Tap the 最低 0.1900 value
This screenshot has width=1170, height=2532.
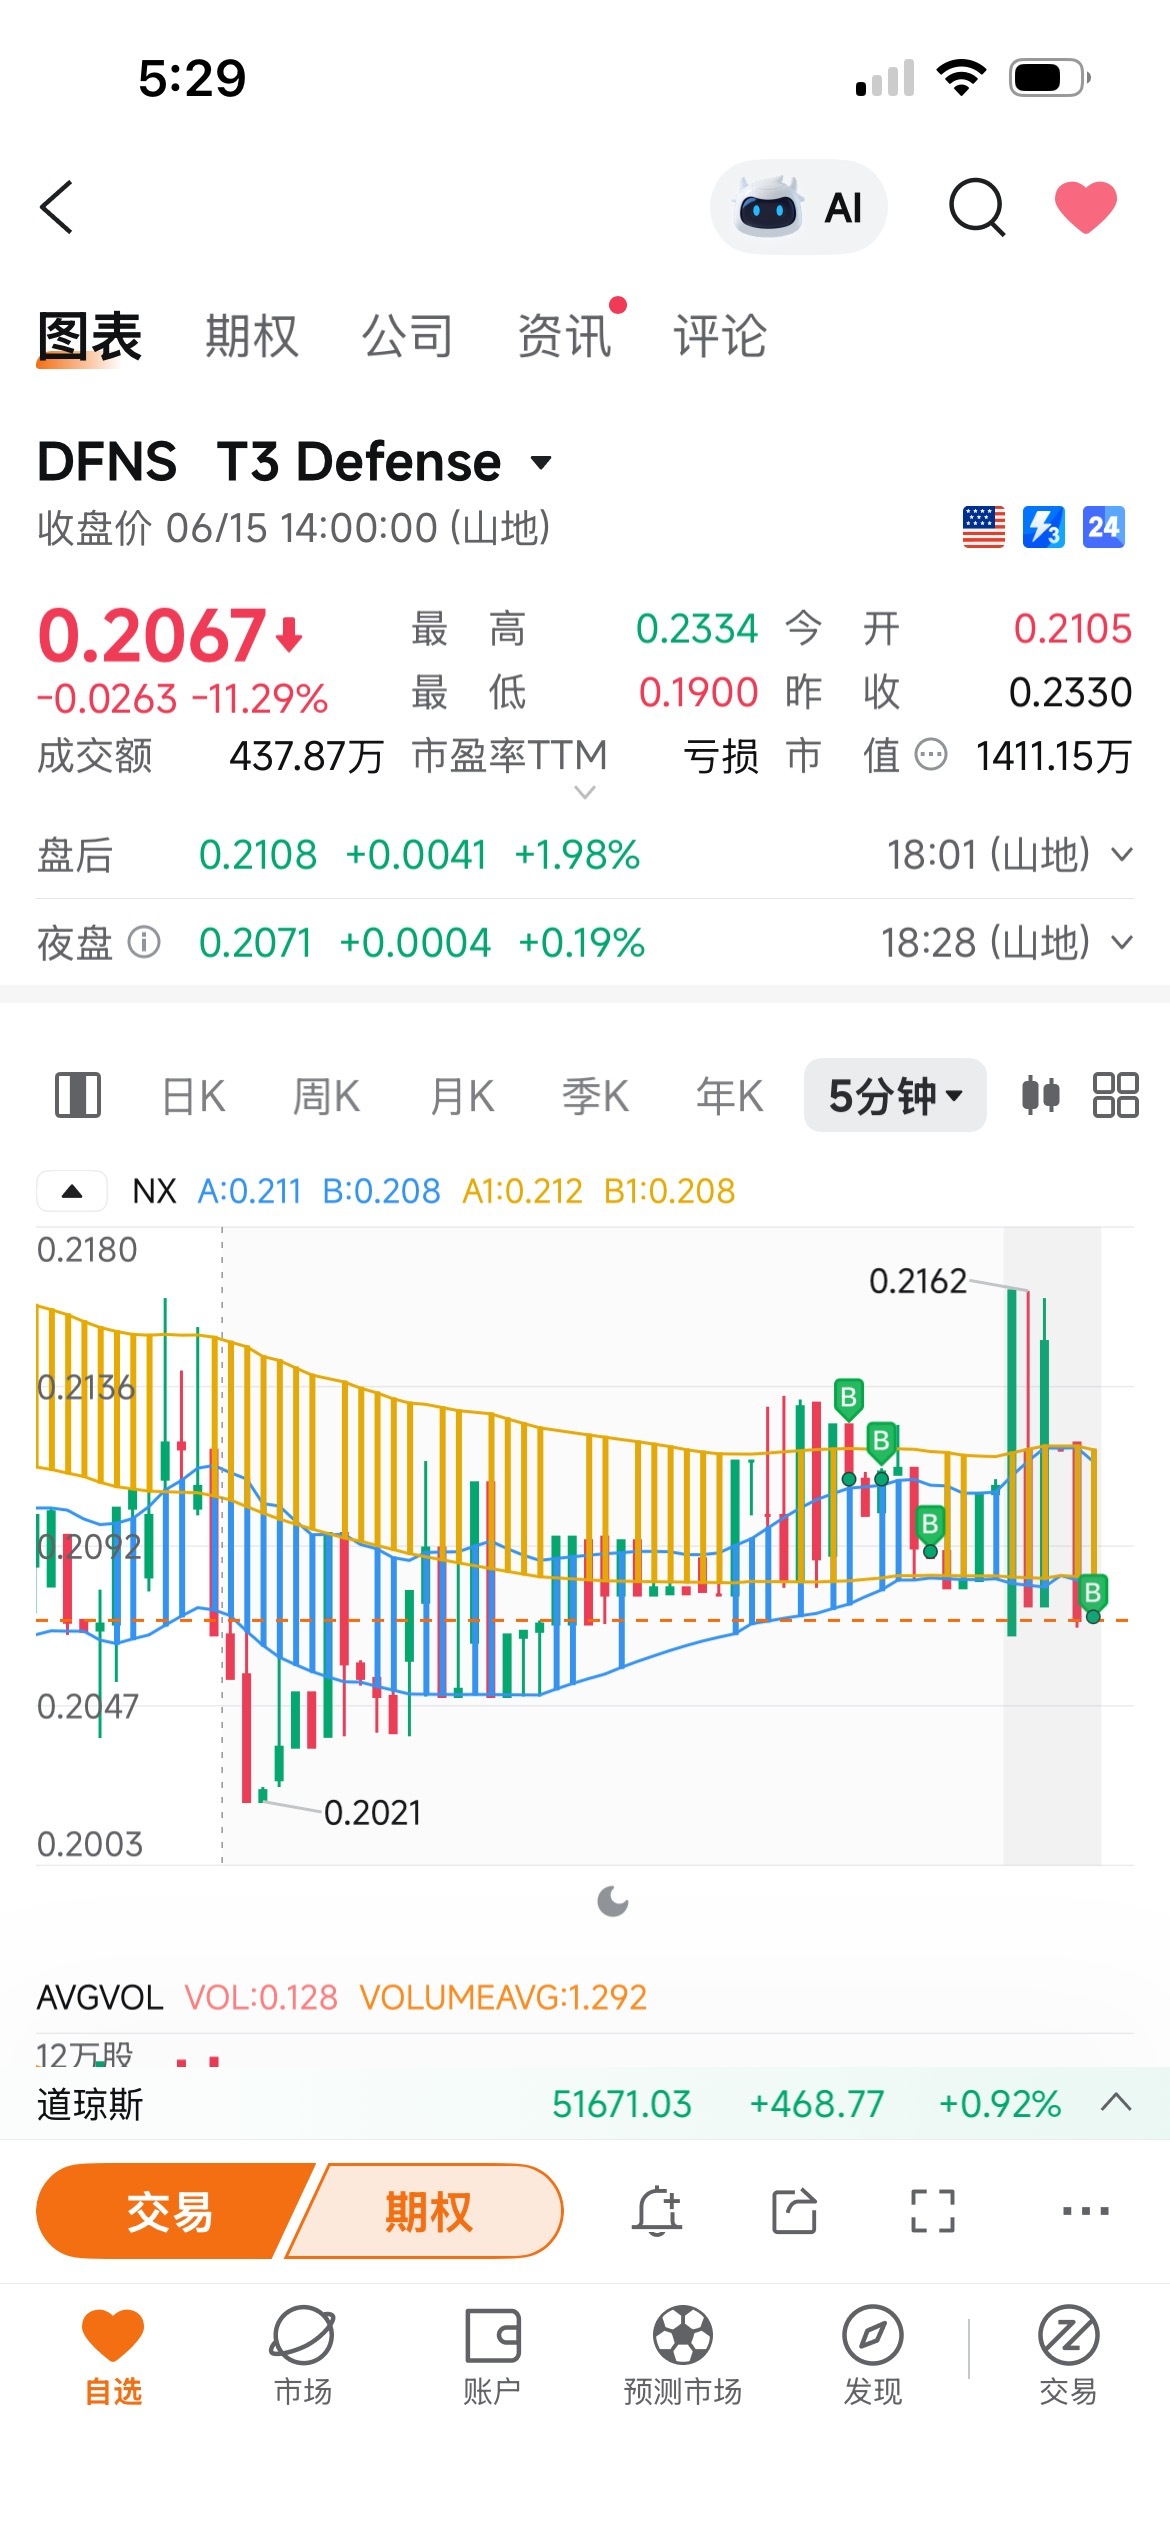point(699,692)
